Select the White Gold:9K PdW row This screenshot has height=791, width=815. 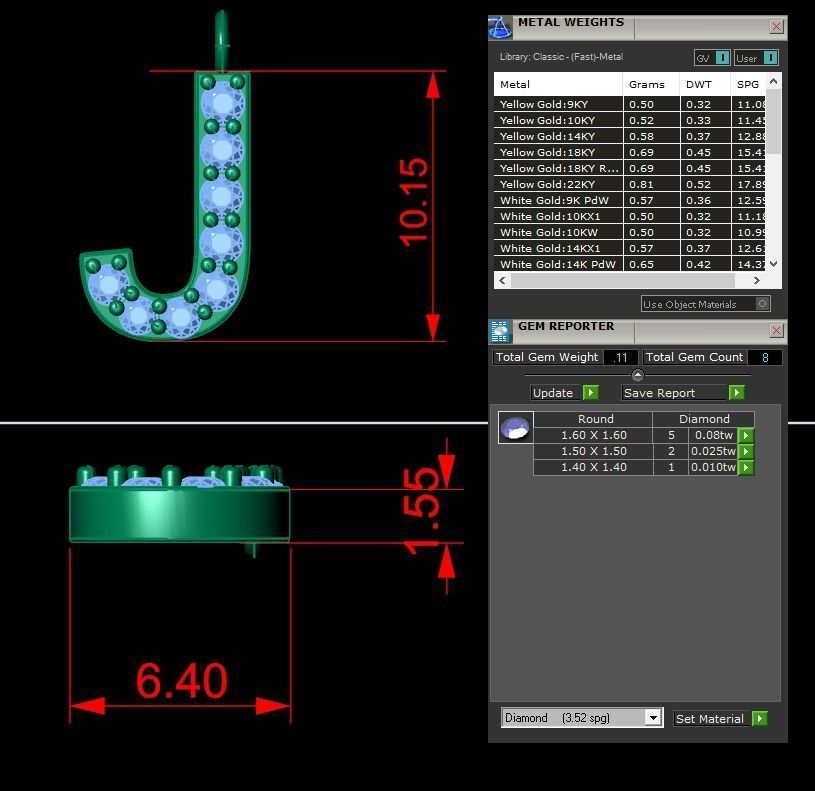[x=629, y=201]
